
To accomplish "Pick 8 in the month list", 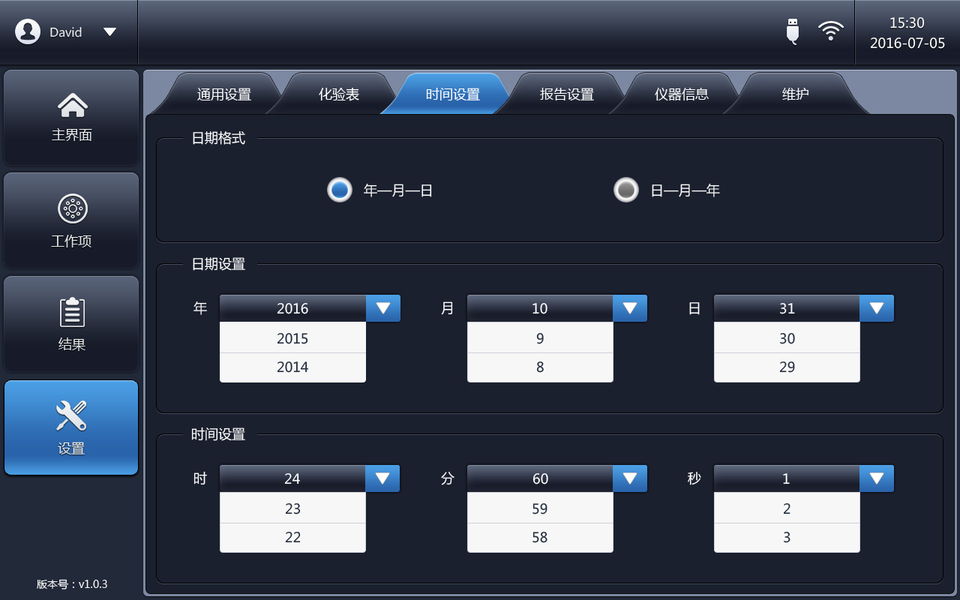I will [540, 367].
